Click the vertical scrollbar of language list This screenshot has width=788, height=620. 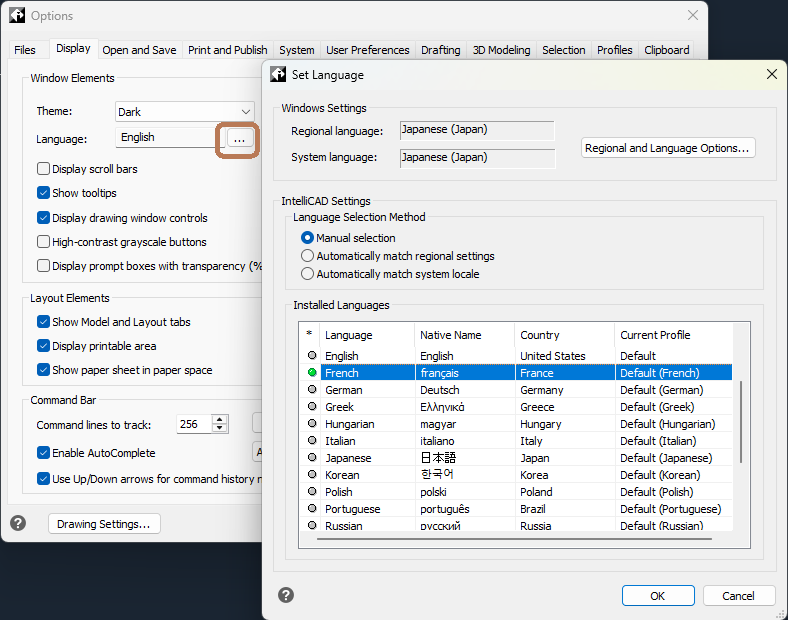click(741, 422)
